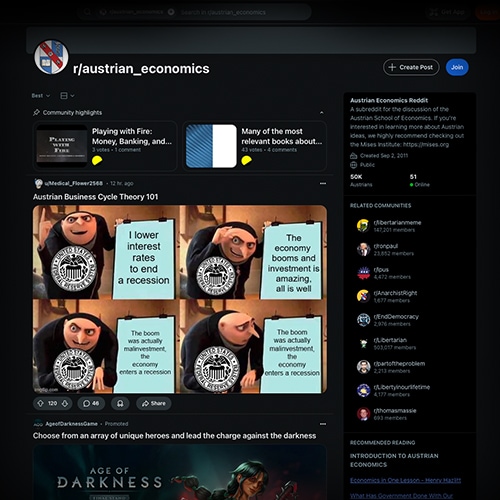Click the r/libertarianmeme community icon
This screenshot has height=500, width=500.
point(363,226)
